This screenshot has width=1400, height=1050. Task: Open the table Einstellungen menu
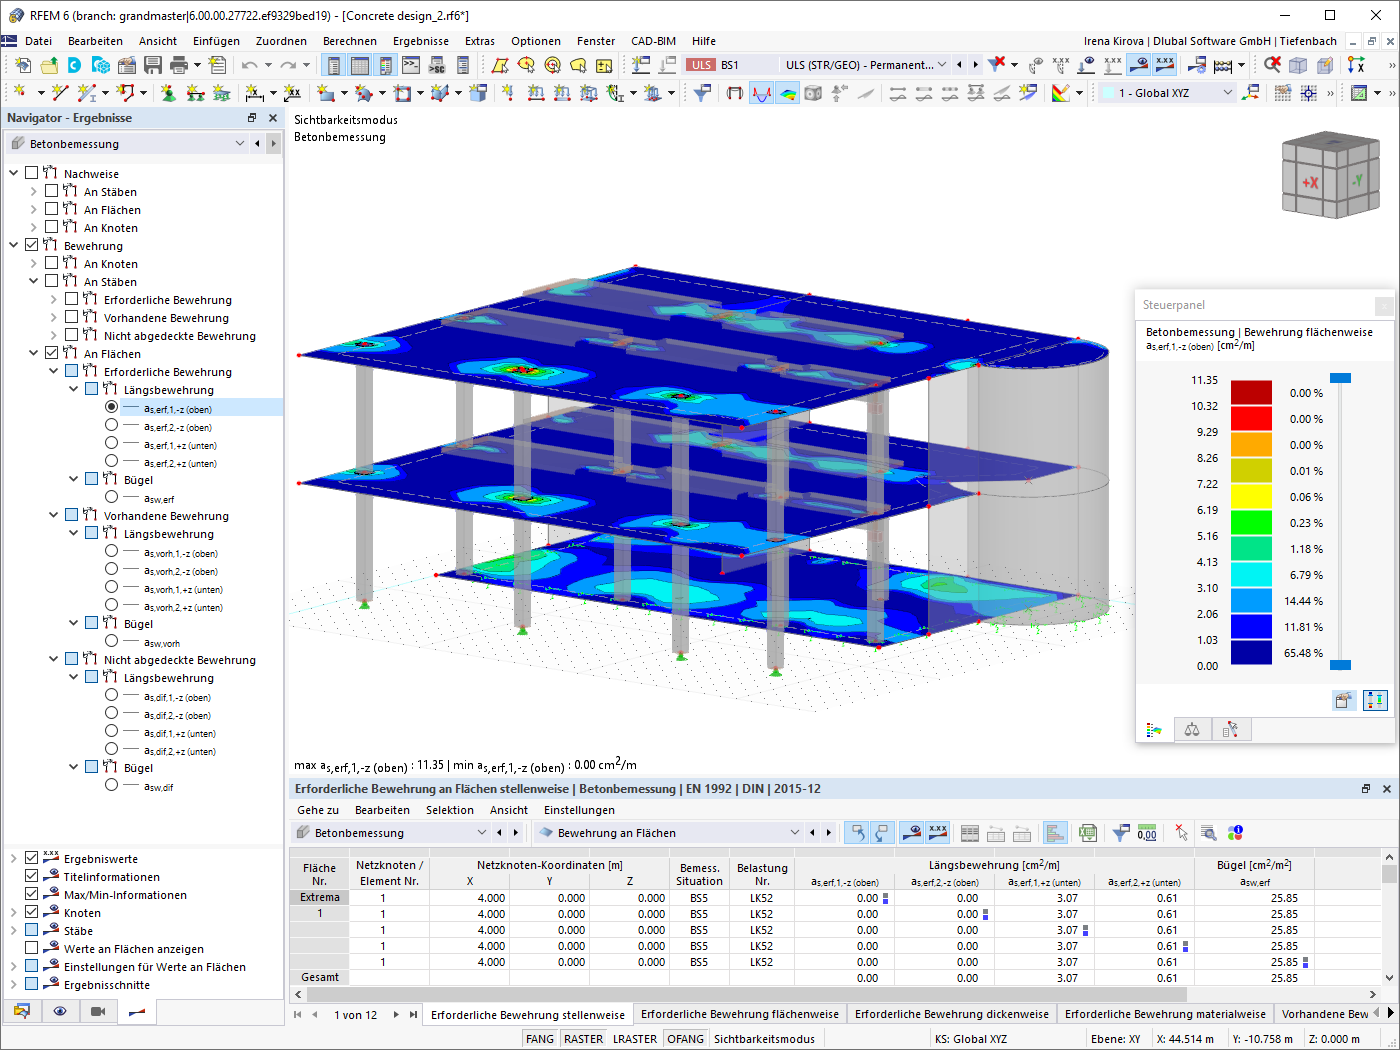(x=579, y=810)
